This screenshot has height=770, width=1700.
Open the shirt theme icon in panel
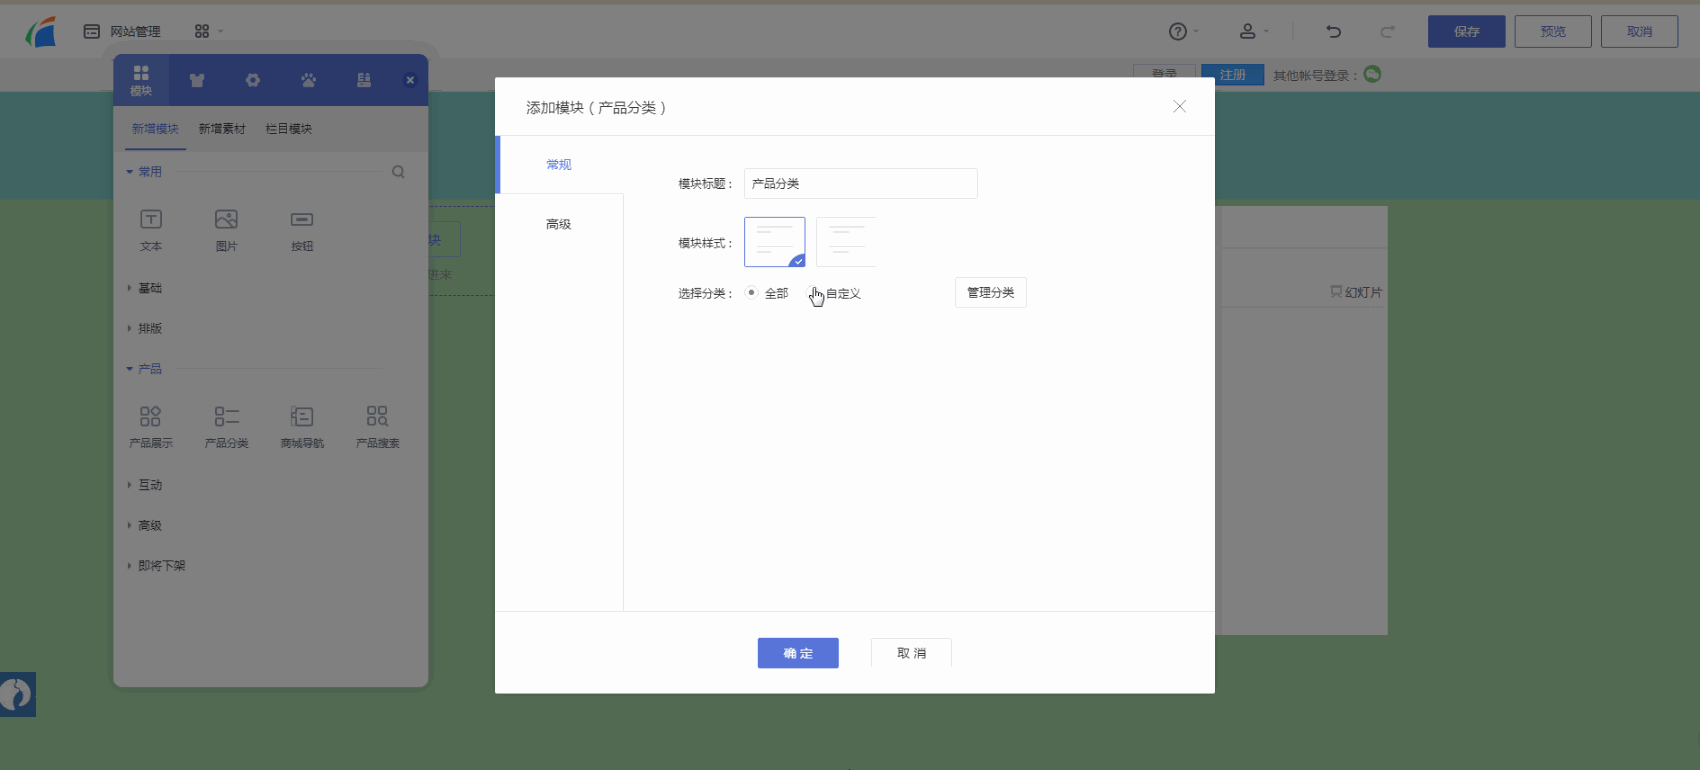197,80
